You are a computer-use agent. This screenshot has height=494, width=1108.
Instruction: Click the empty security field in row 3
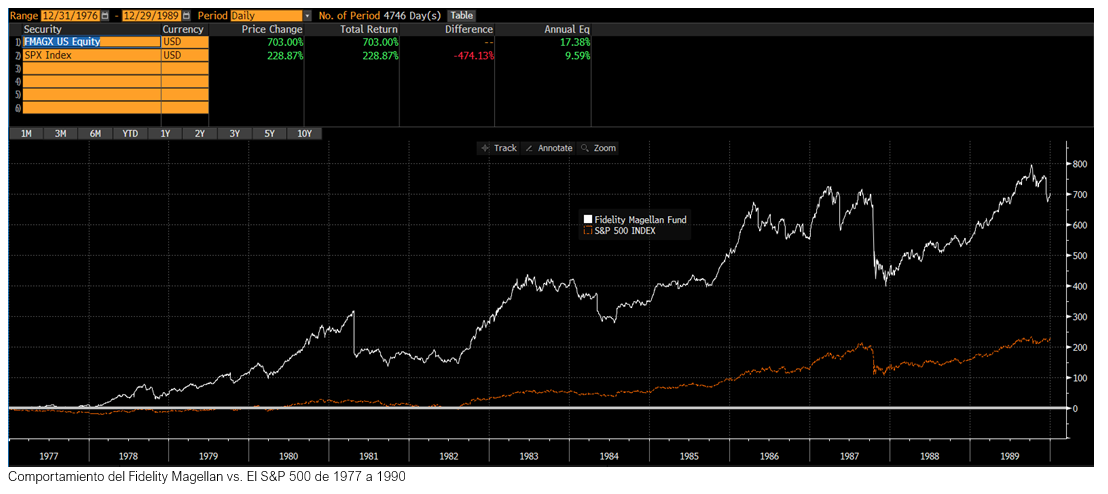[91, 68]
